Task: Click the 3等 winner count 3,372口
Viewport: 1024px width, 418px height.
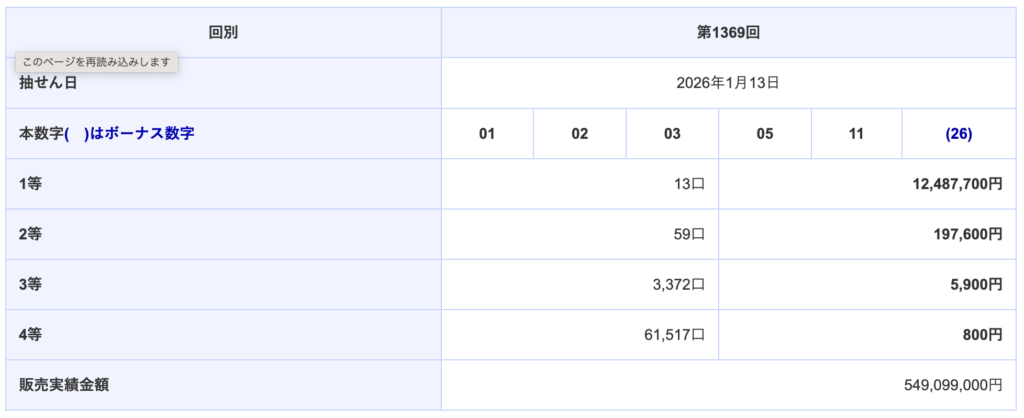Action: pos(679,285)
